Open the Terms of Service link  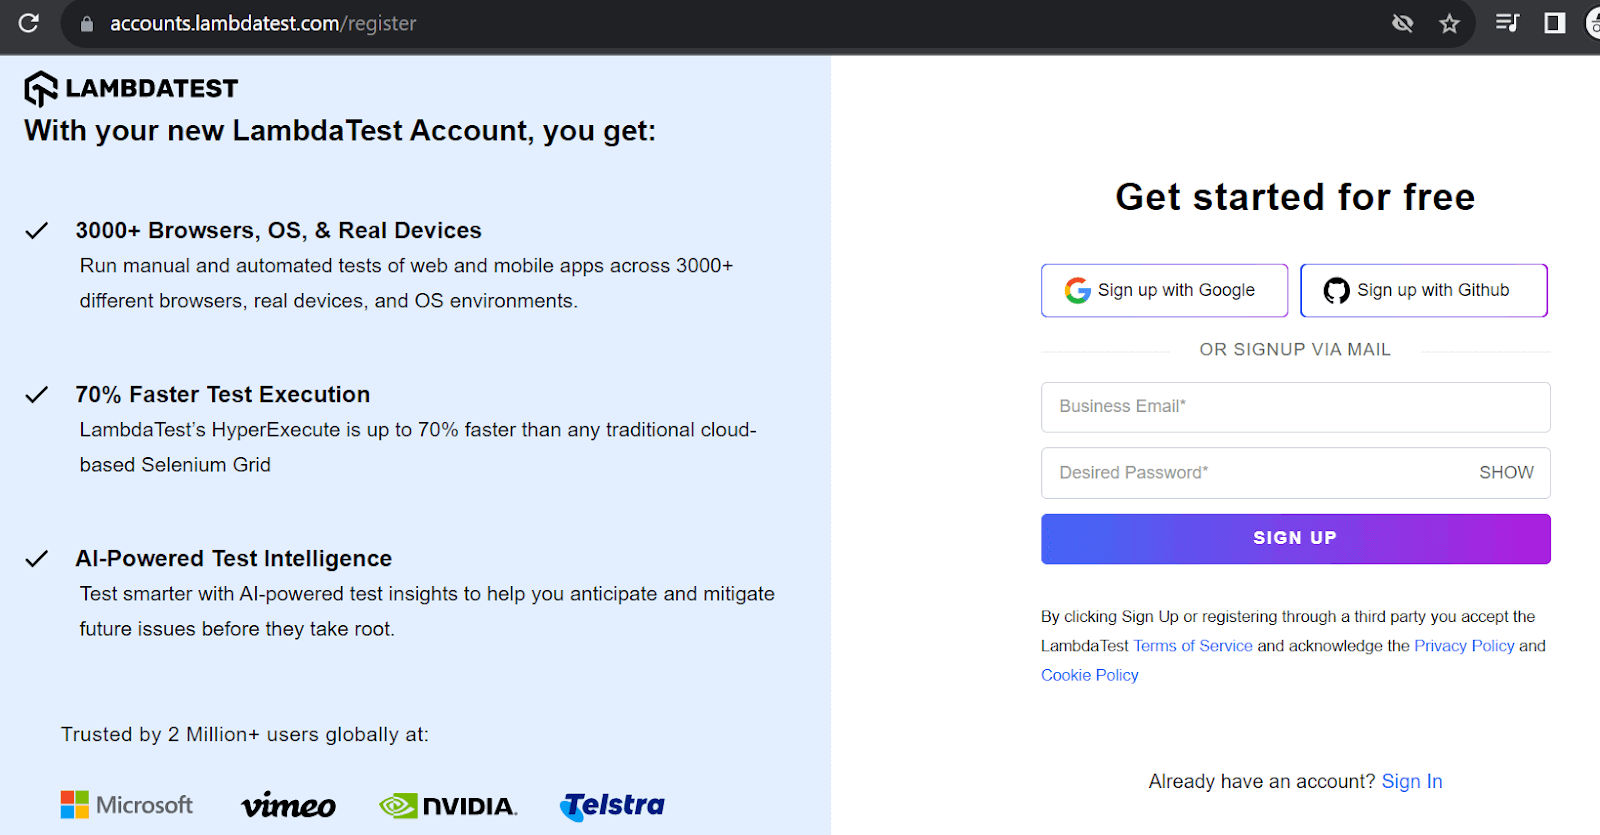(x=1192, y=645)
